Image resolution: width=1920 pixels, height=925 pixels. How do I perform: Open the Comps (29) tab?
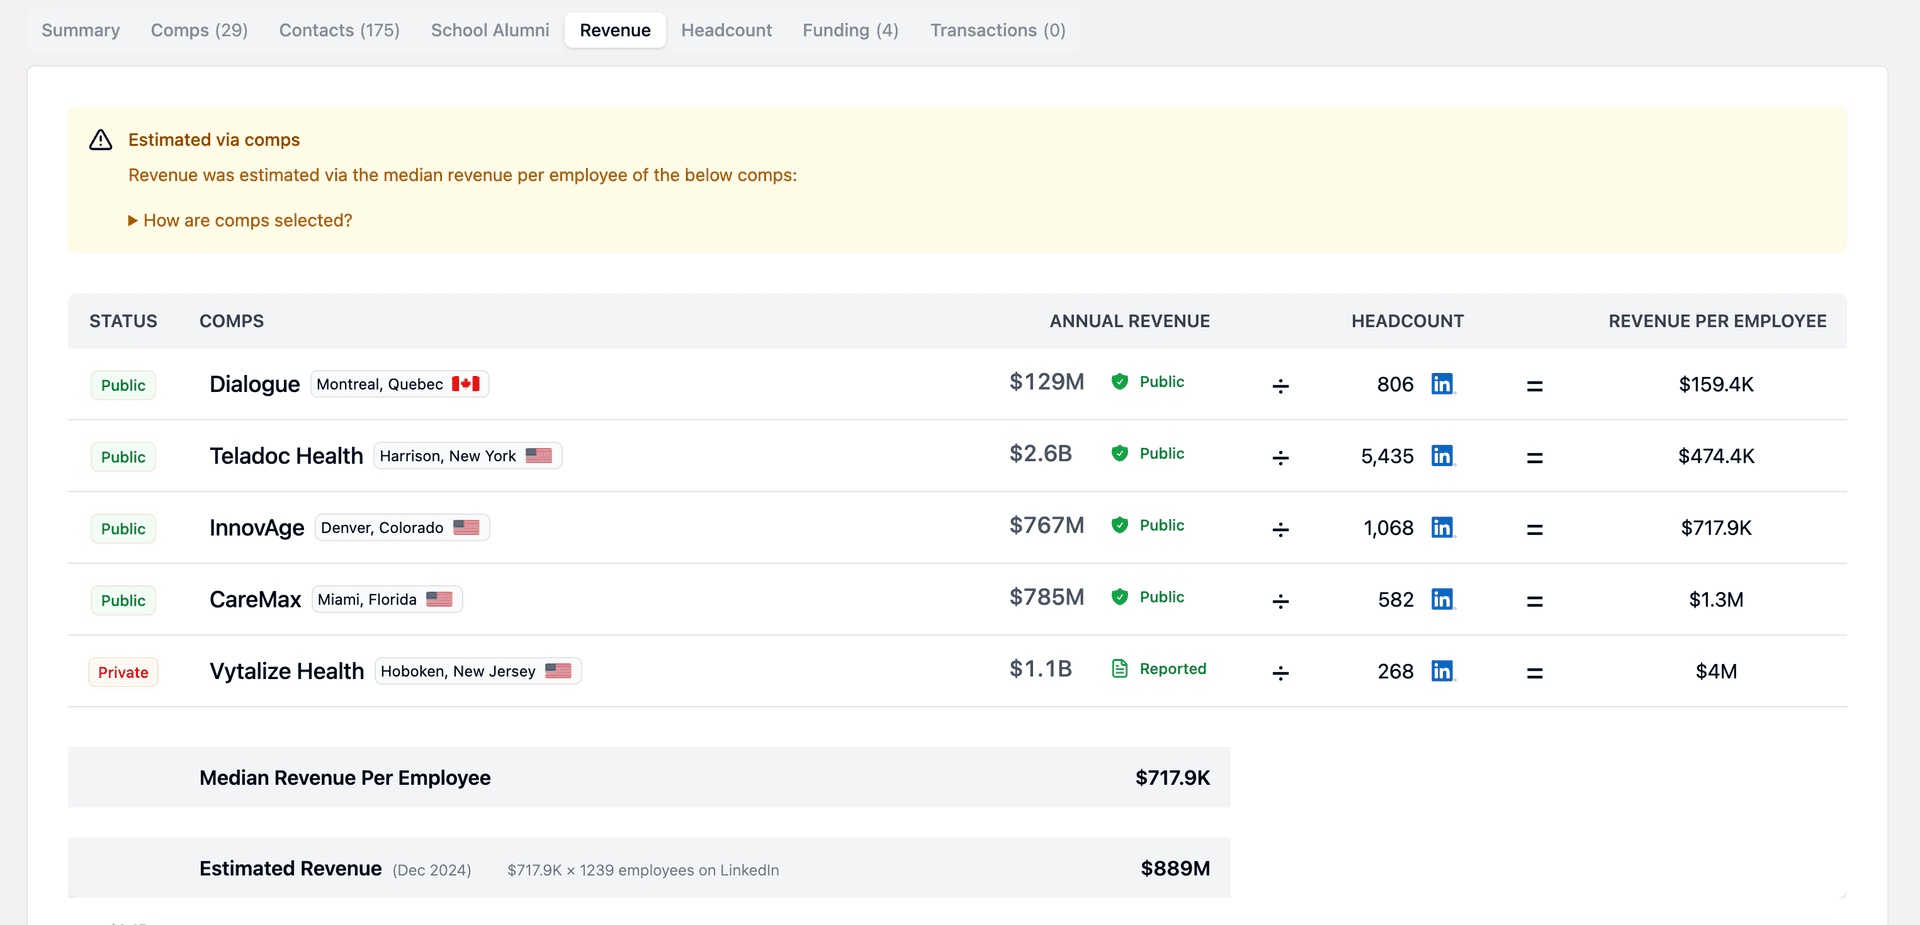199,30
